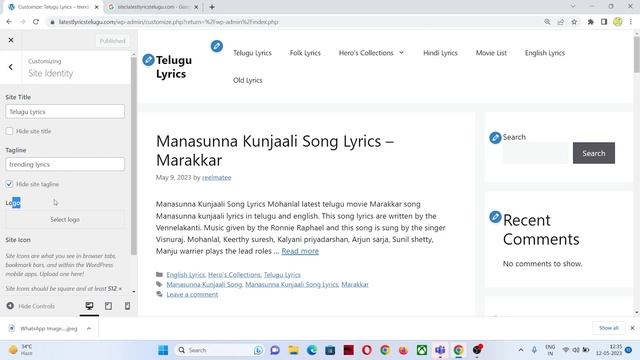
Task: Enable the Hide site title checkbox
Action: [9, 131]
